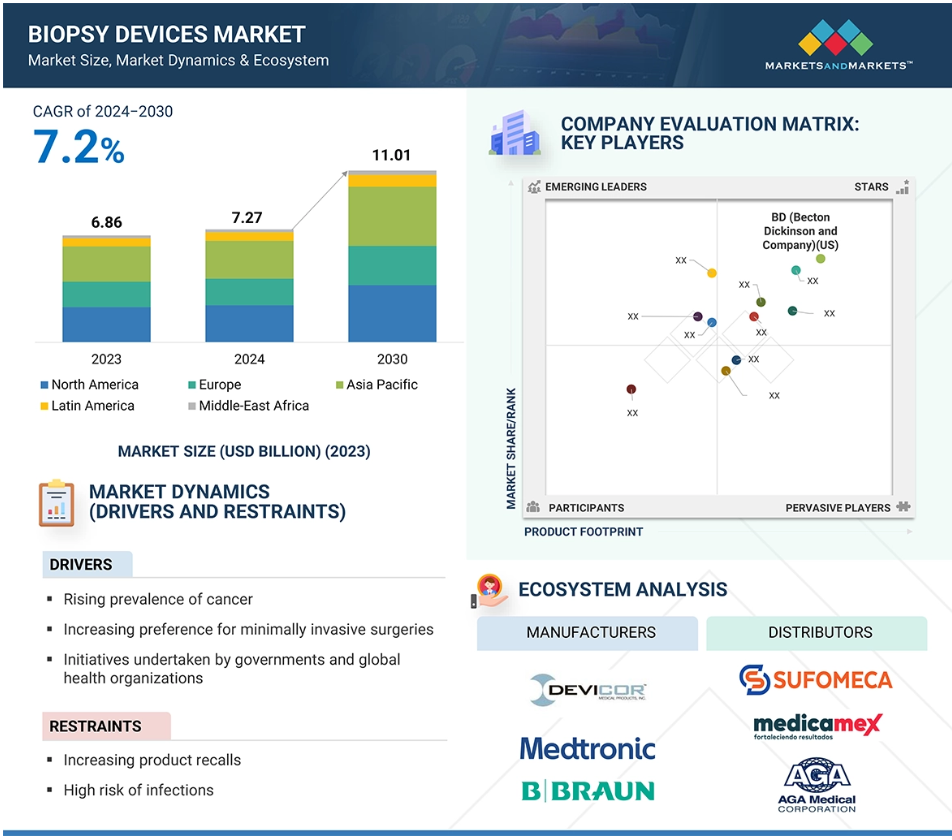952x840 pixels.
Task: Select the Manufacturers tab
Action: 587,633
